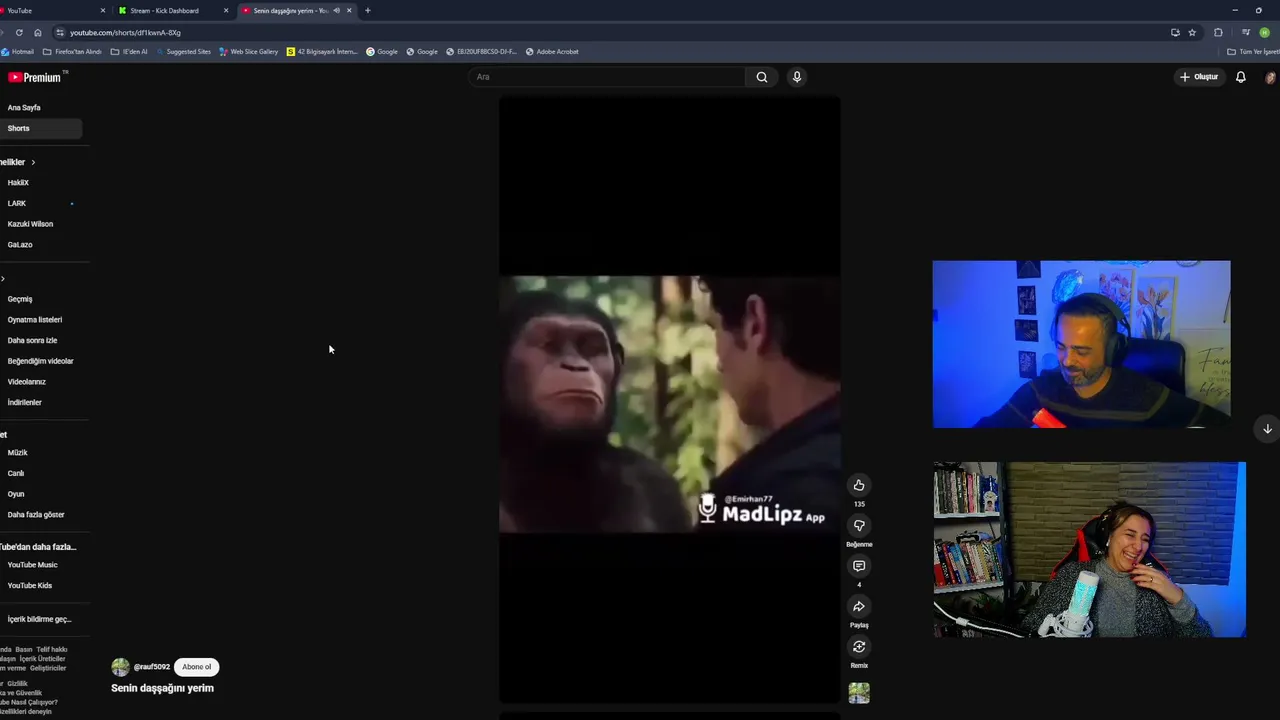Bookmark this page with the star icon
Viewport: 1280px width, 720px height.
(x=1192, y=32)
